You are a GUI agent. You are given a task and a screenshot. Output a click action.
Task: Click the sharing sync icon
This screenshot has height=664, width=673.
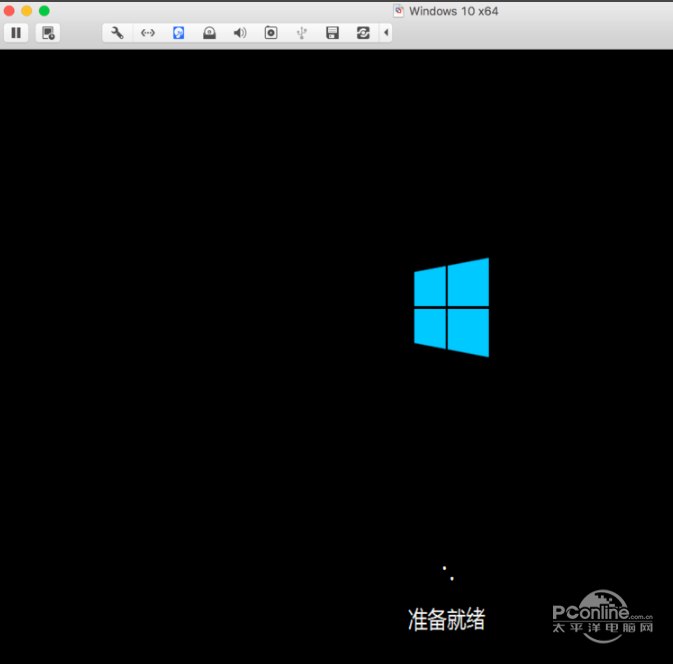pyautogui.click(x=363, y=33)
